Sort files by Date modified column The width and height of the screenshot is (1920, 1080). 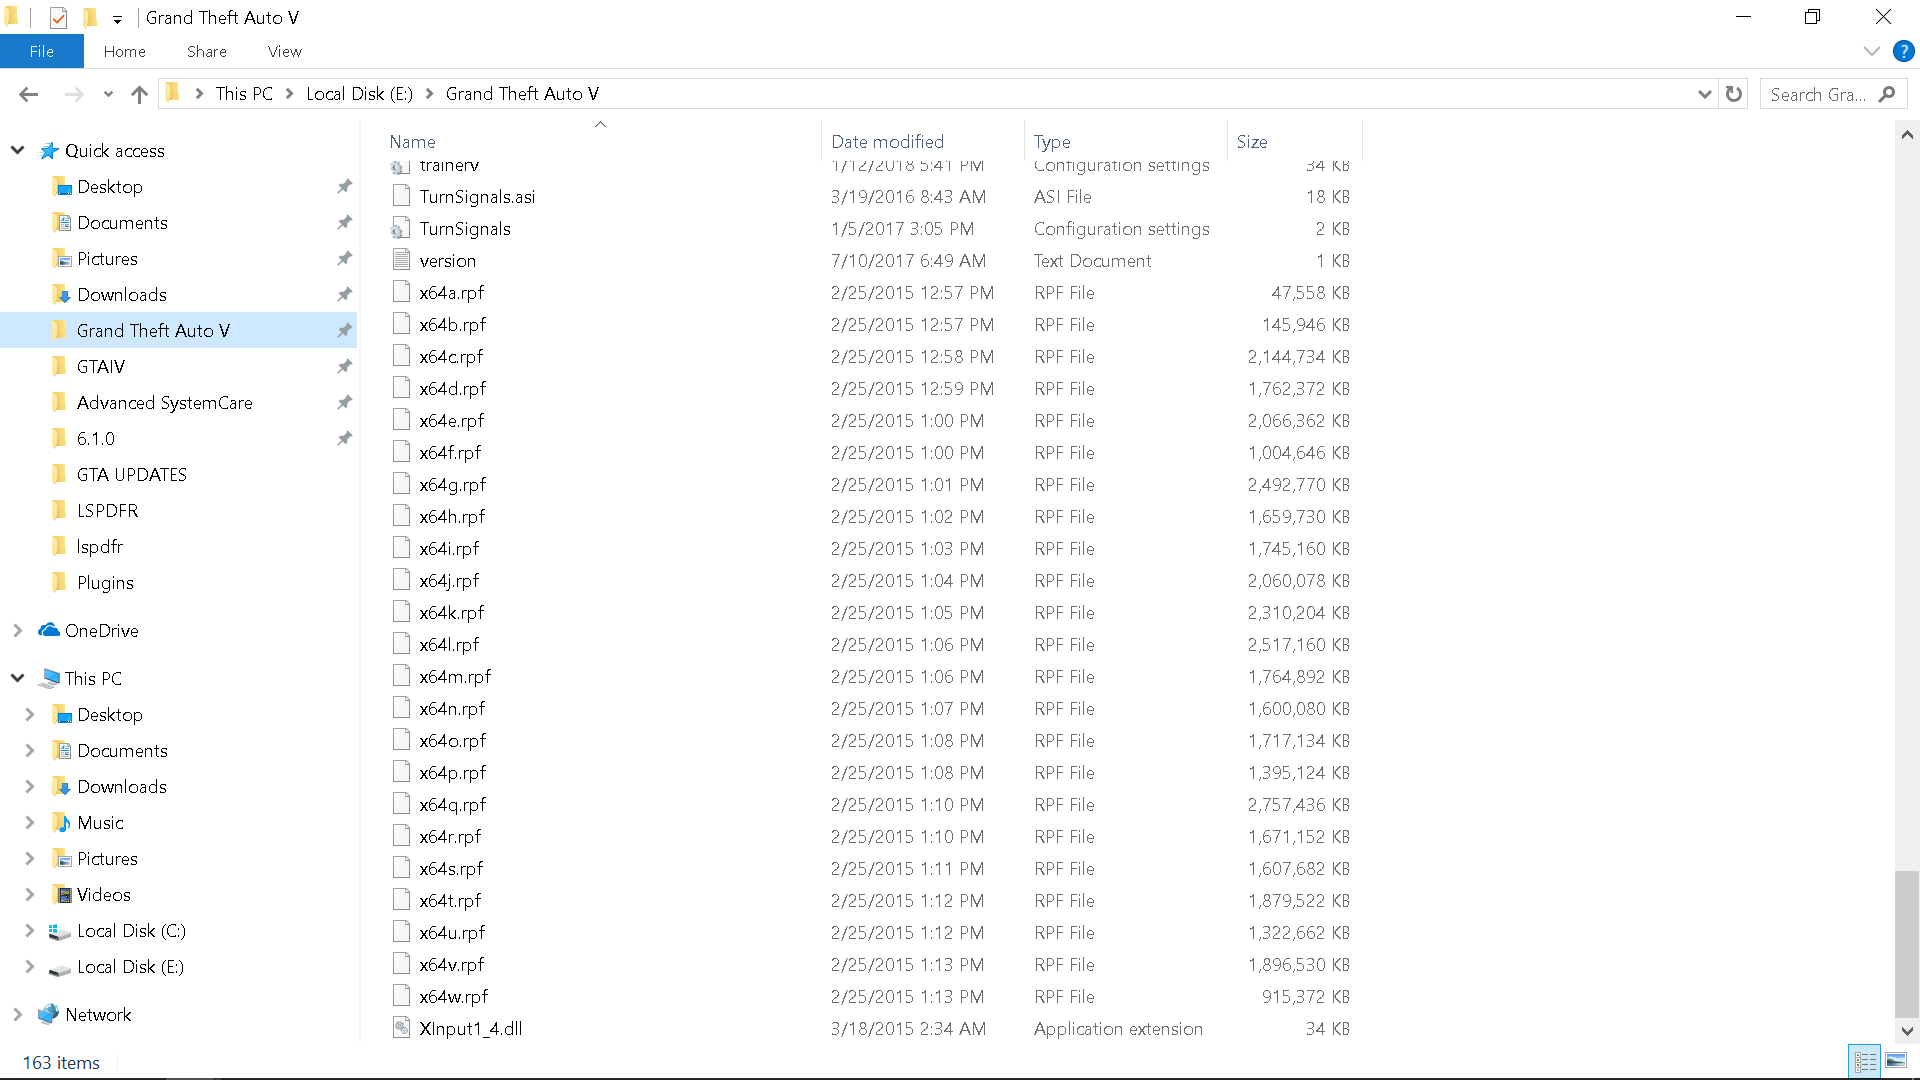[887, 142]
